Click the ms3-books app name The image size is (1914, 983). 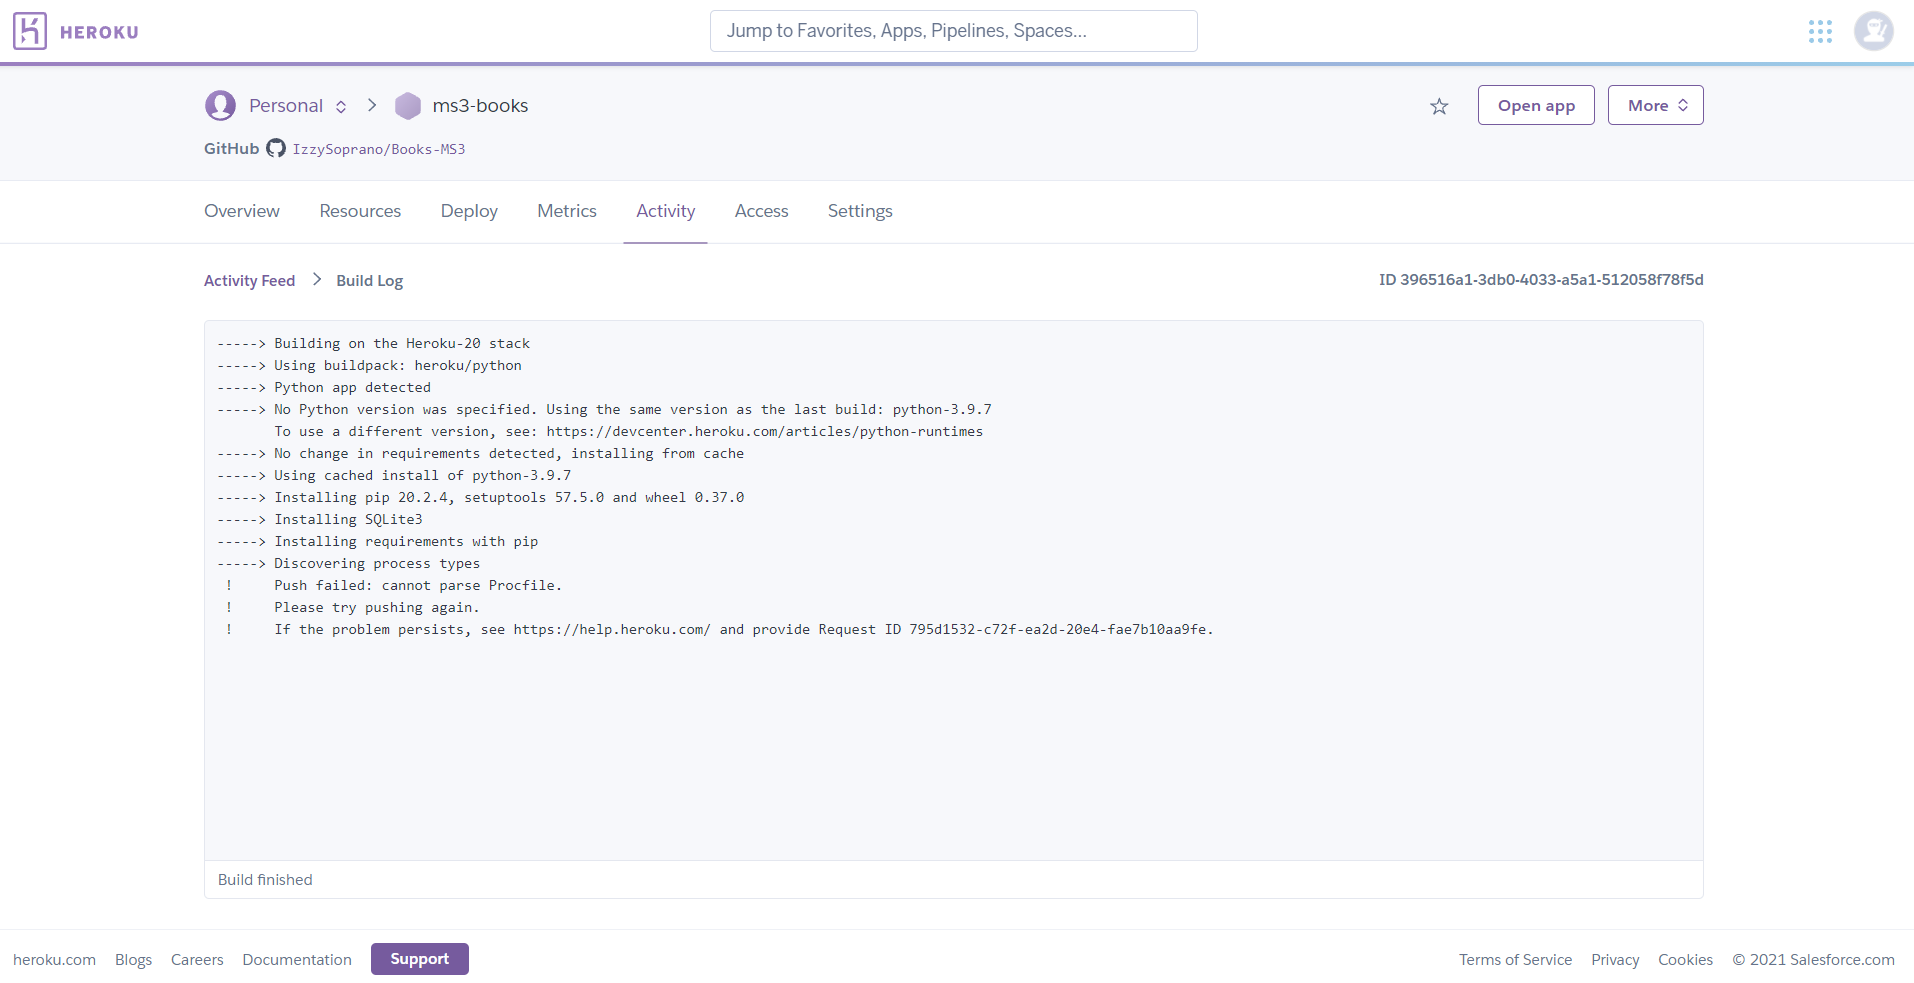[480, 106]
